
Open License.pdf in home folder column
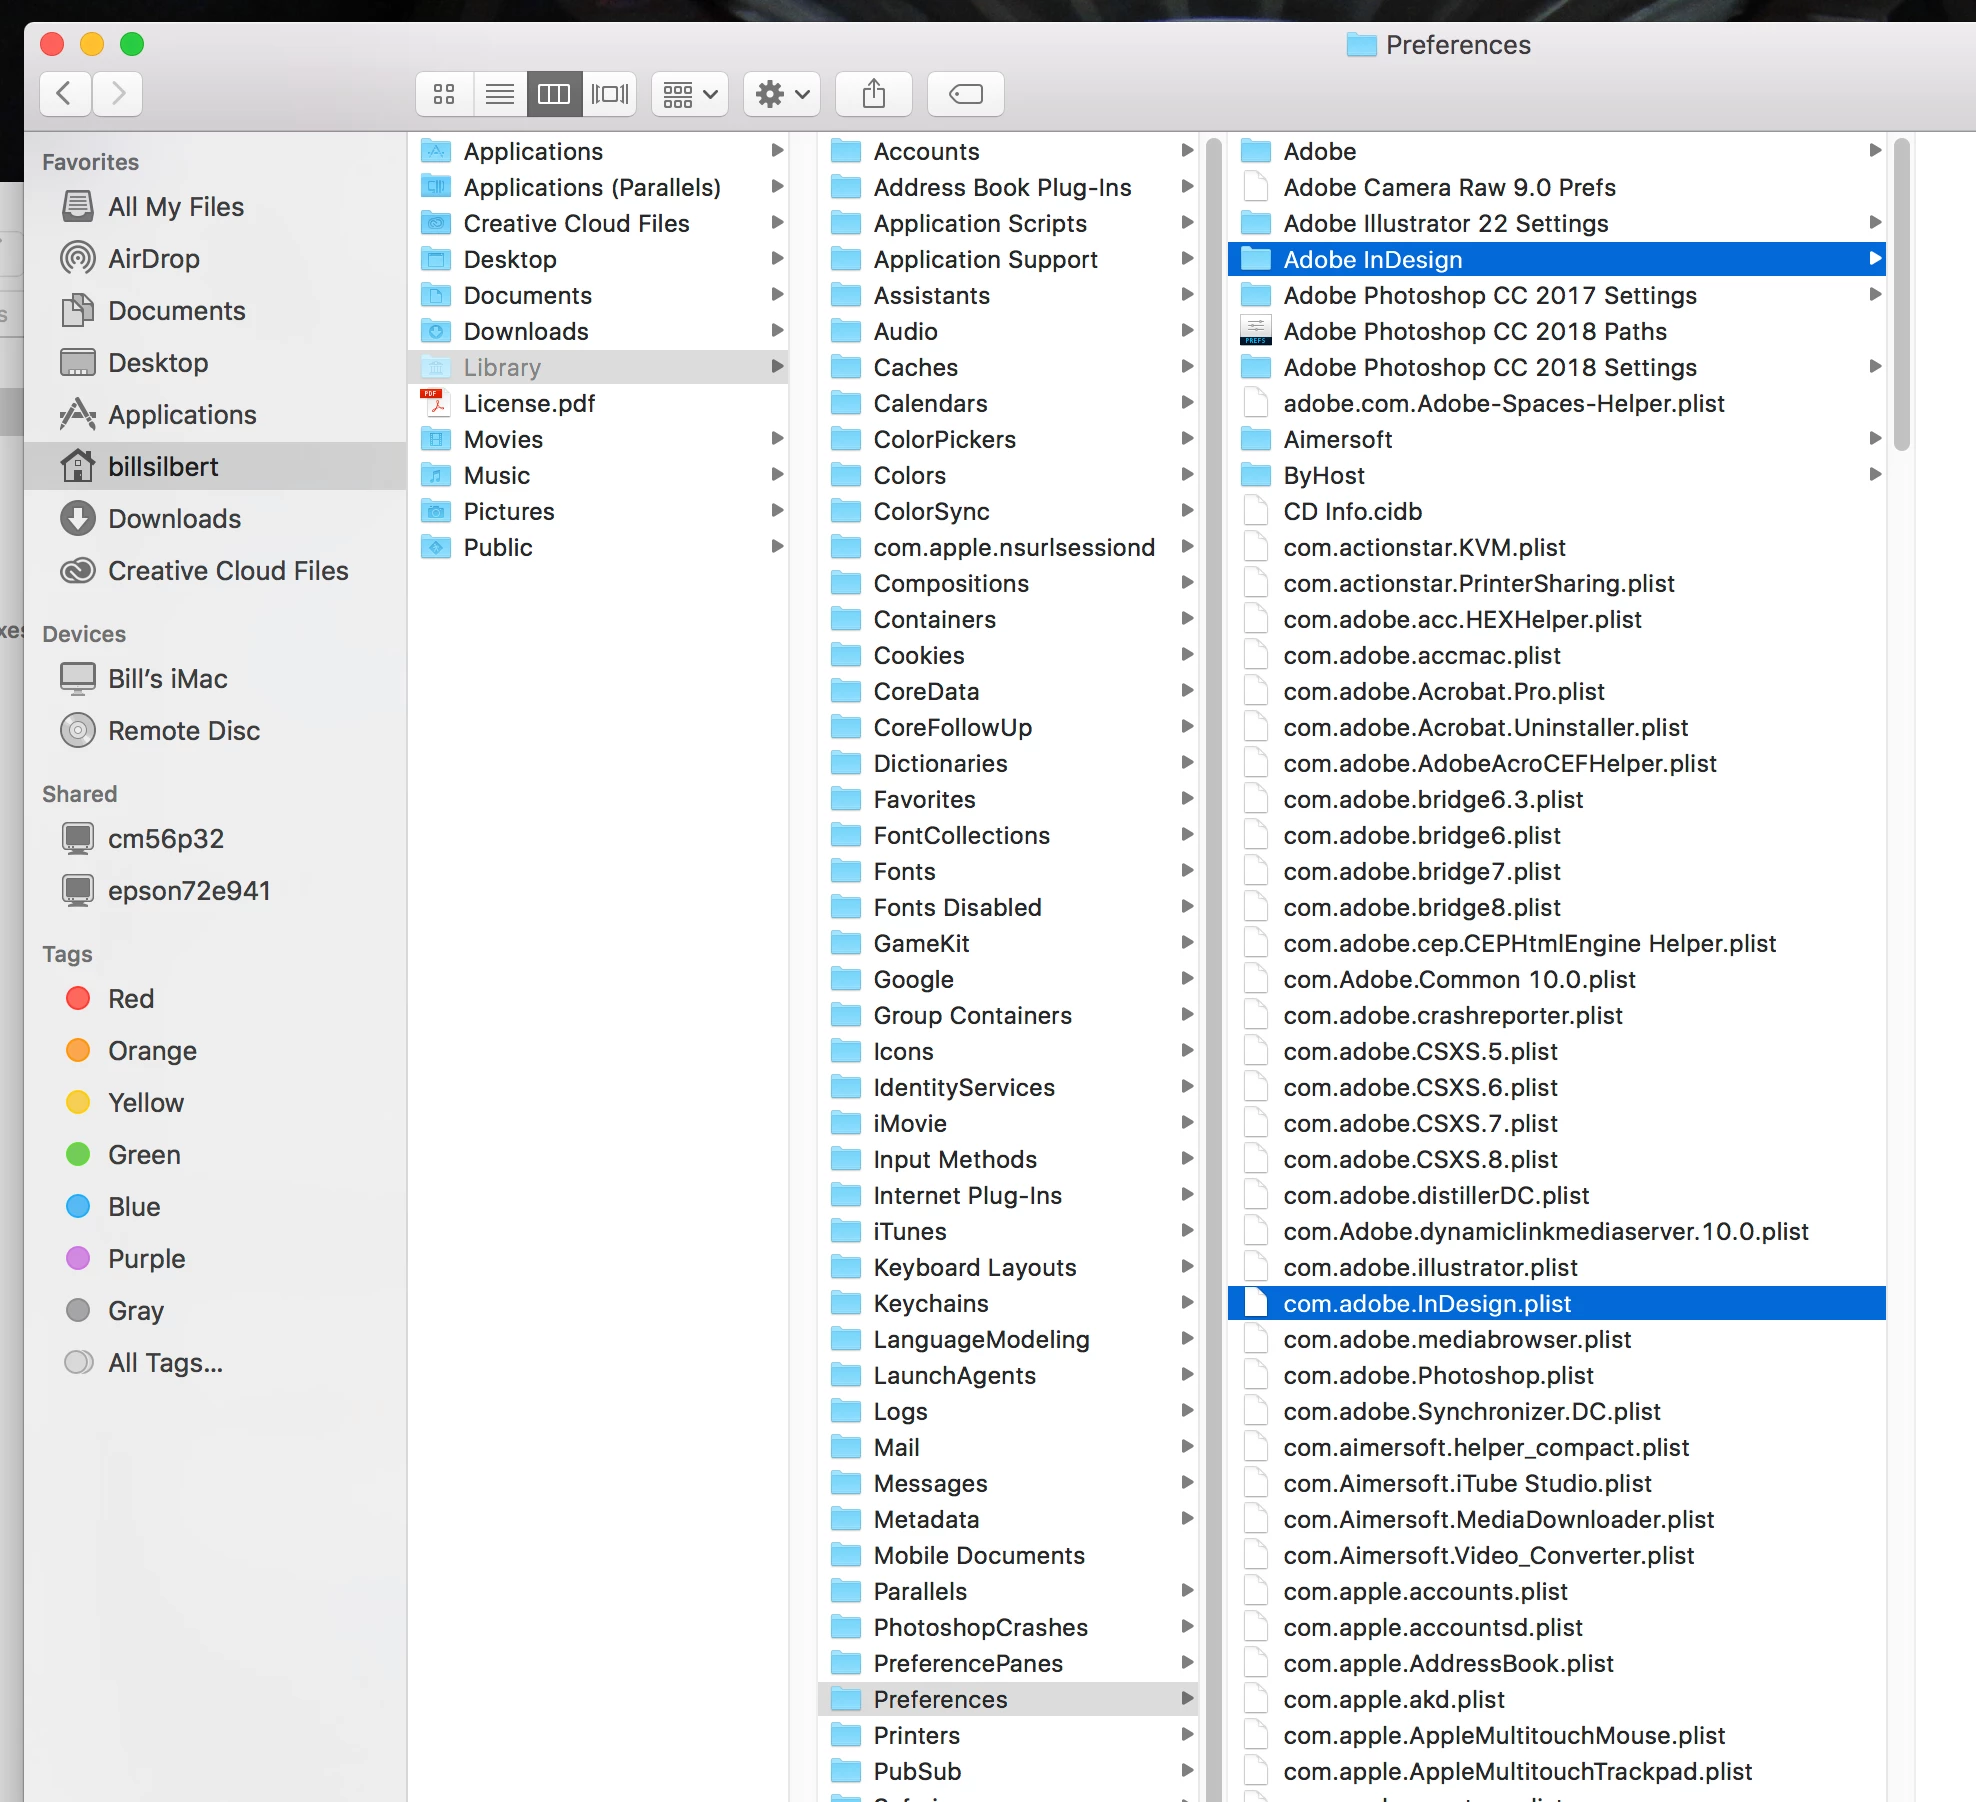528,403
